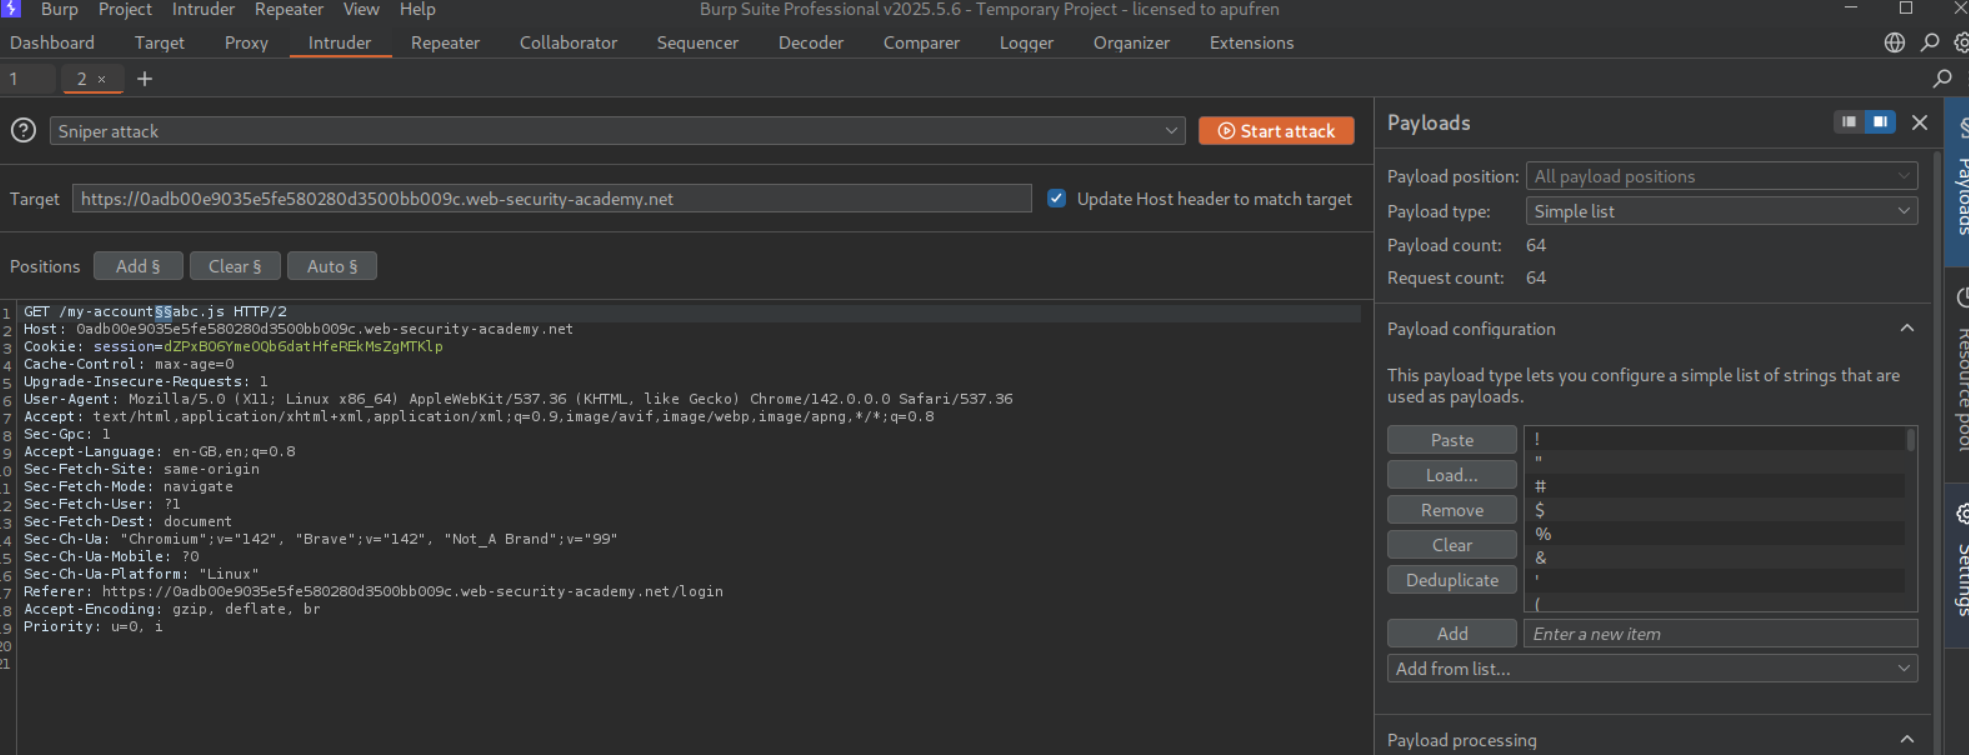
Task: Open the Payload type Simple list dropdown
Action: 1721,211
